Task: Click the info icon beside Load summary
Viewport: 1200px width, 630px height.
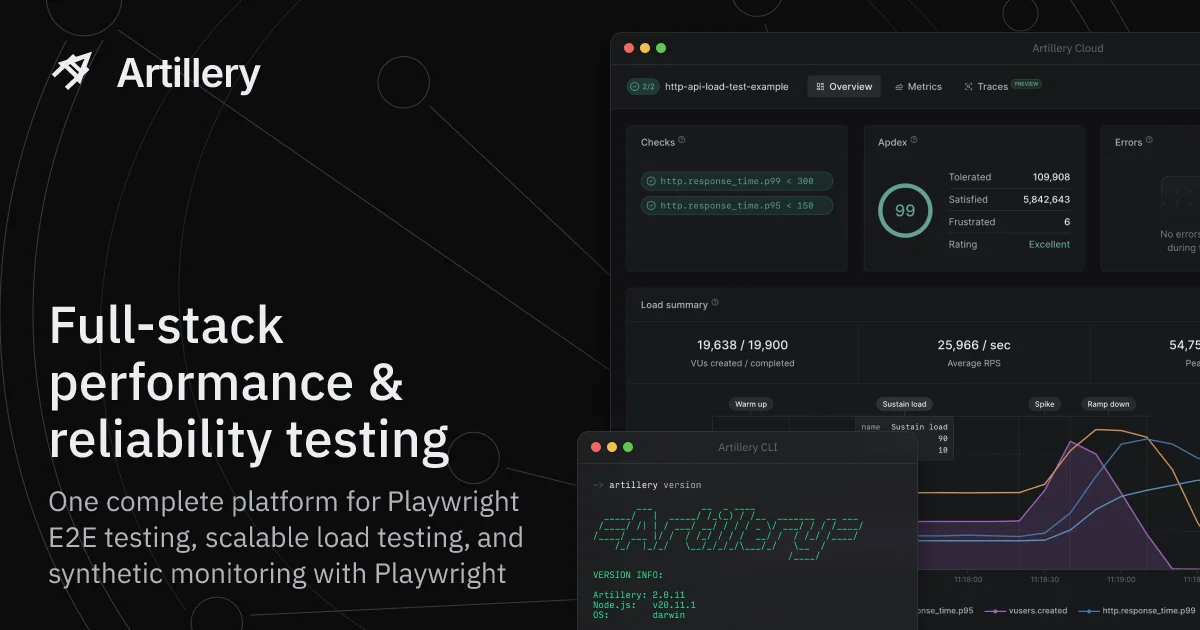Action: click(x=715, y=303)
